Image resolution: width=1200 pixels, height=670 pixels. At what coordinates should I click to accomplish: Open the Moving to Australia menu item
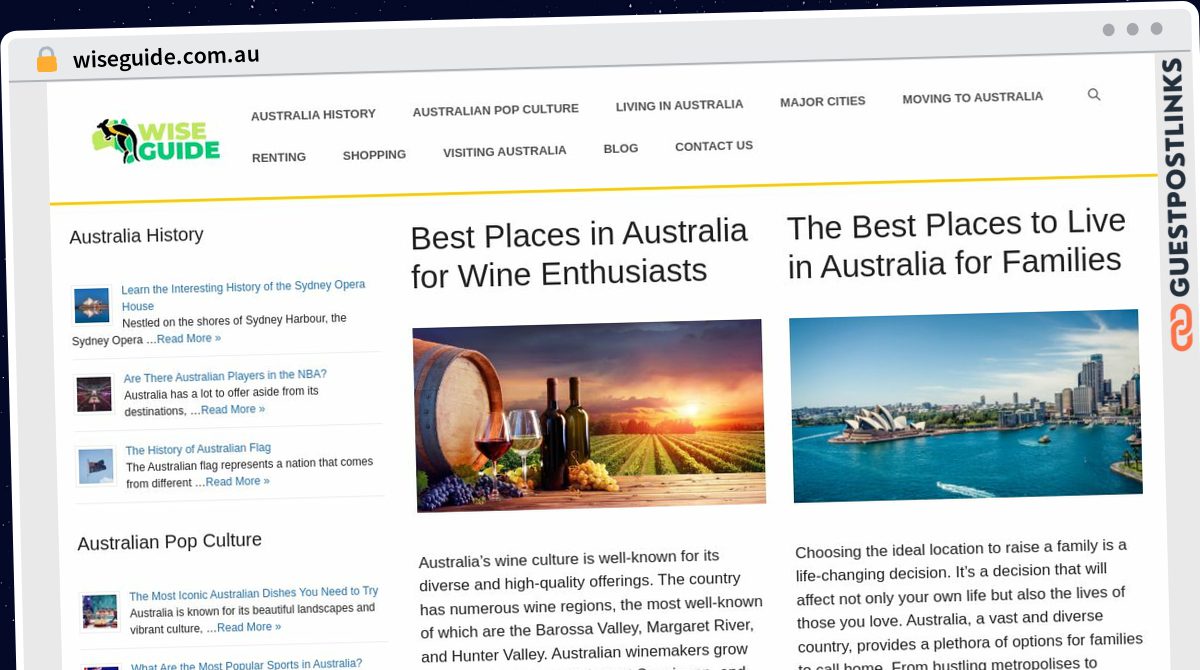972,98
